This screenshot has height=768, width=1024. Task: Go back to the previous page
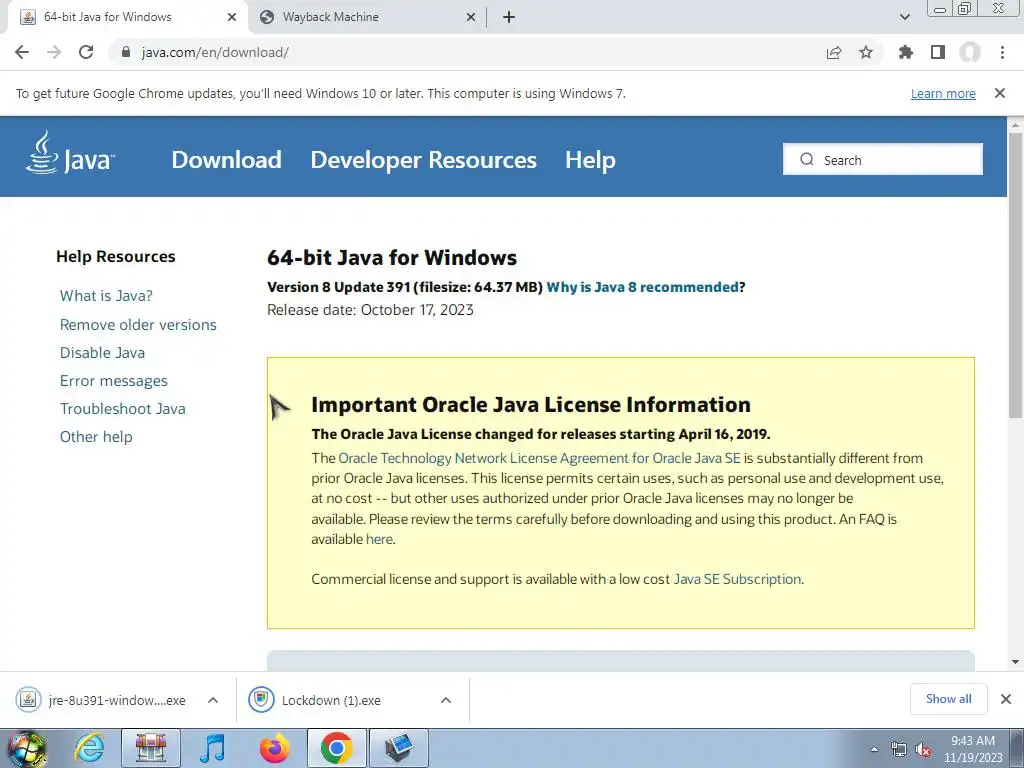click(22, 52)
